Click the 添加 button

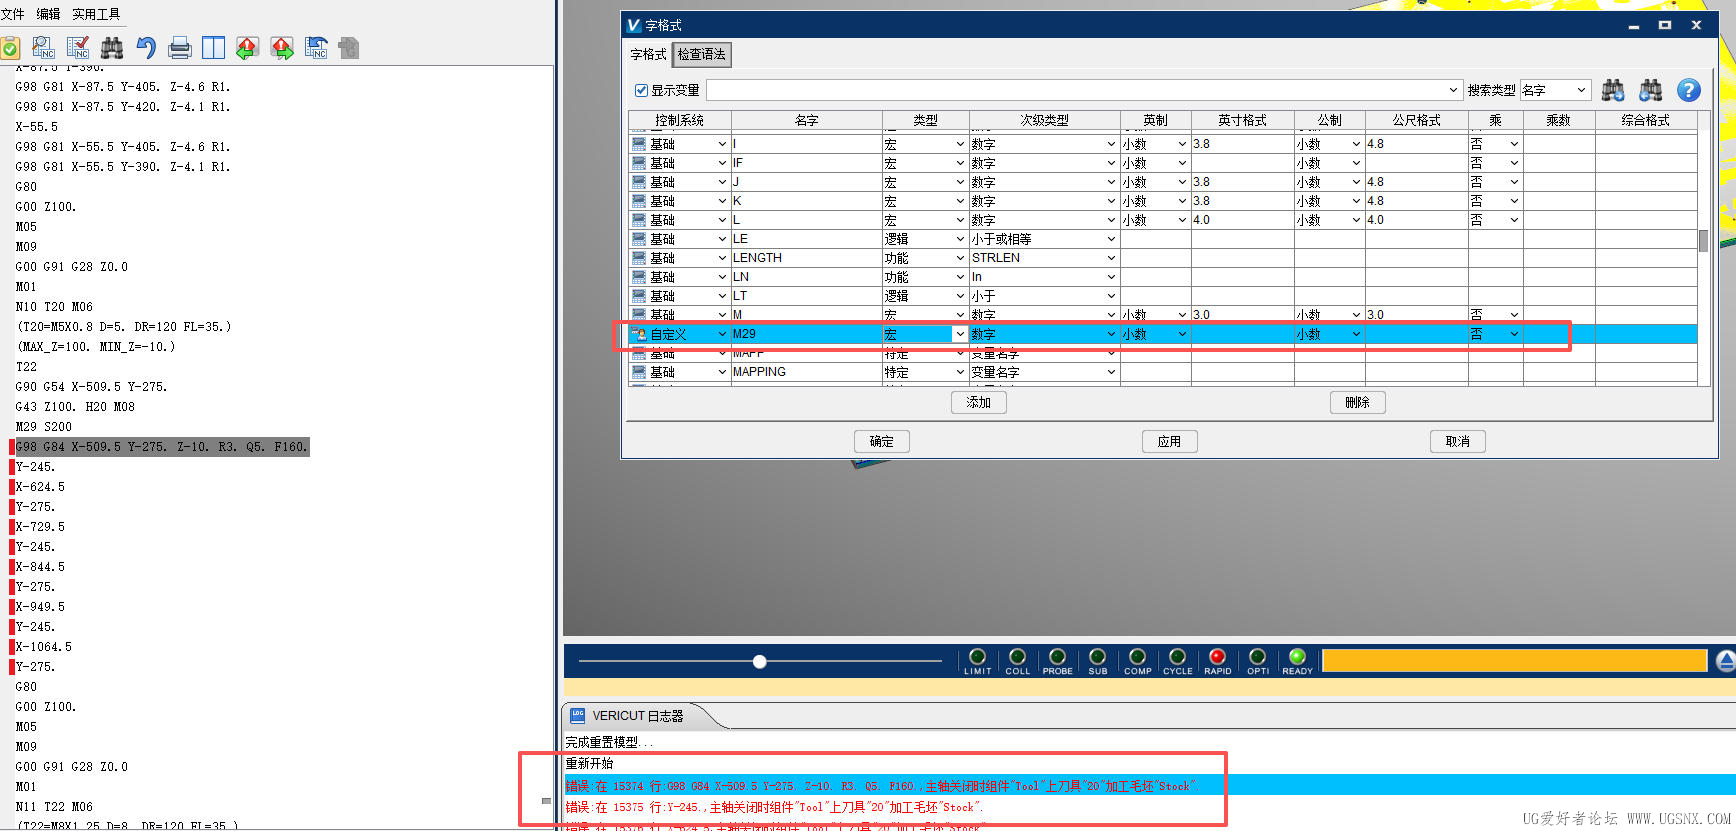pos(979,402)
